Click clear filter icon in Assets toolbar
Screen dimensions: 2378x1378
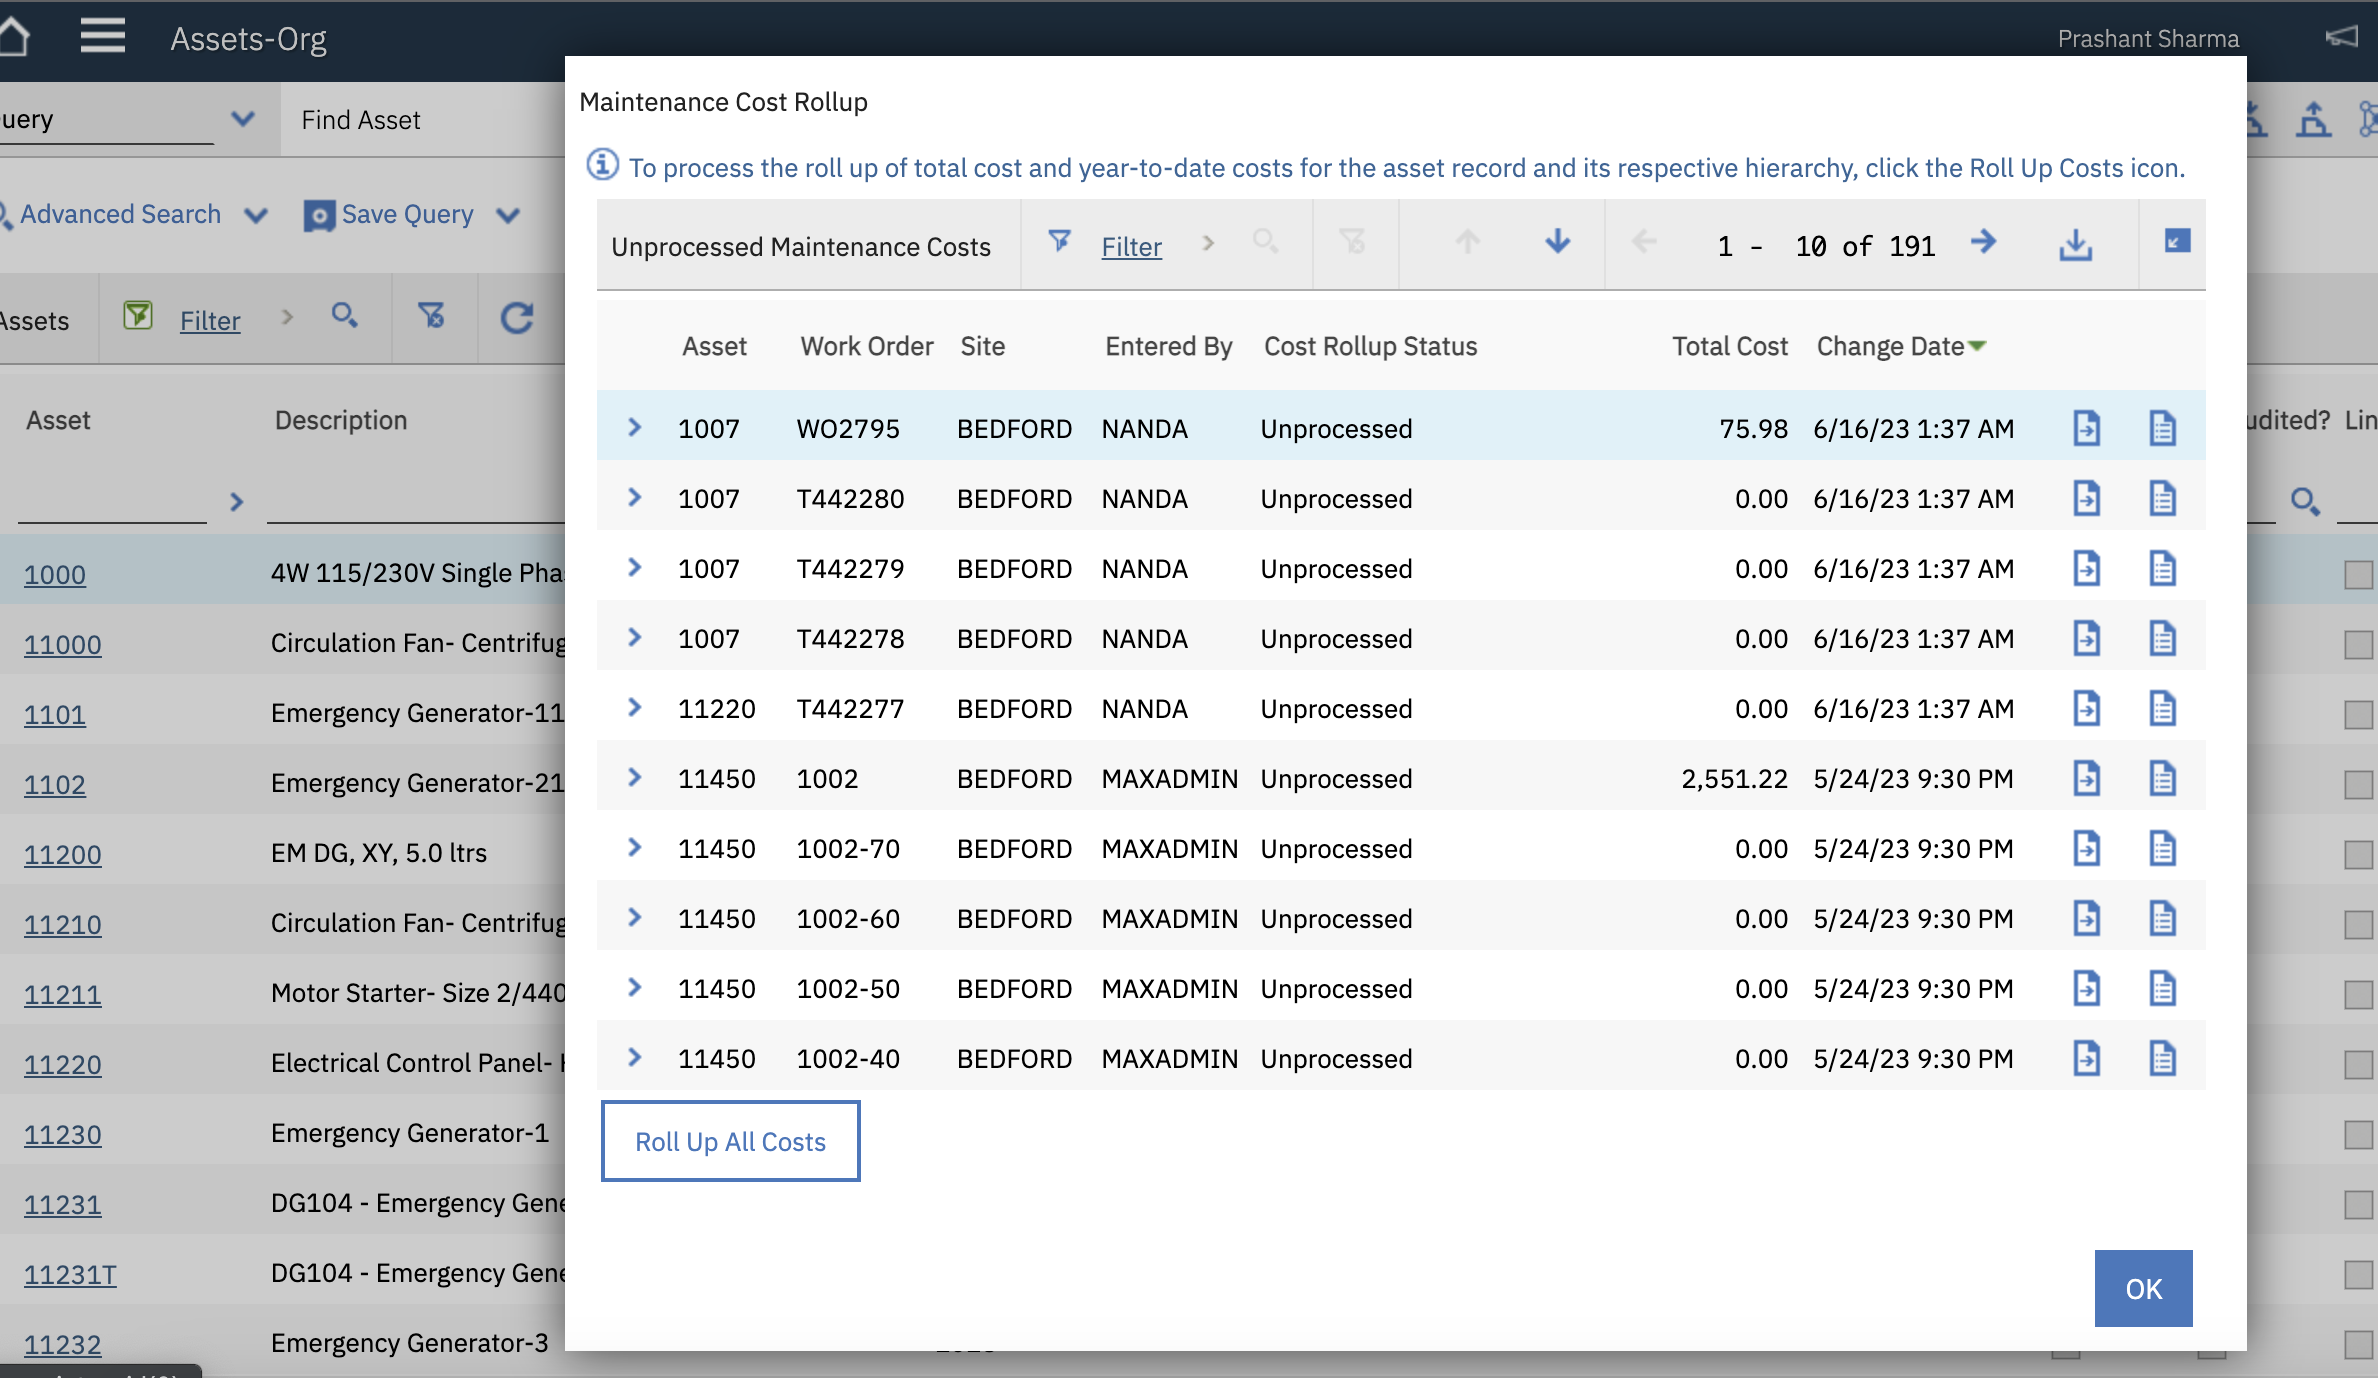pos(431,317)
